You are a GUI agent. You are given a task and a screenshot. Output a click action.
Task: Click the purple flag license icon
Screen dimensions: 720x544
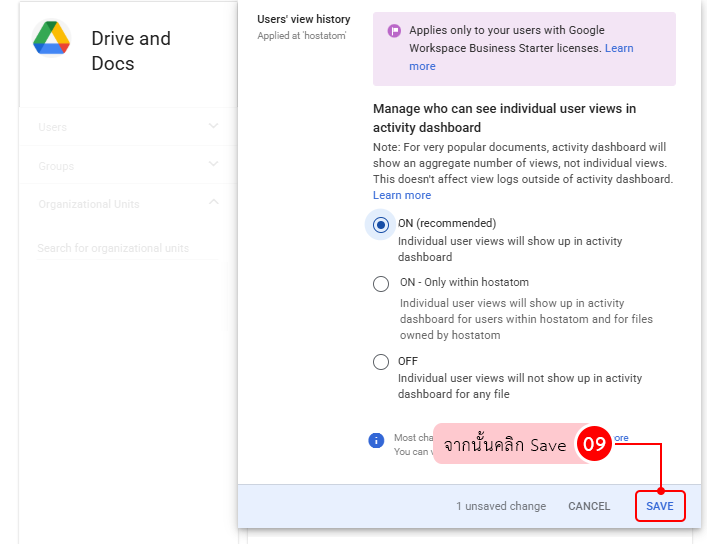(x=394, y=31)
